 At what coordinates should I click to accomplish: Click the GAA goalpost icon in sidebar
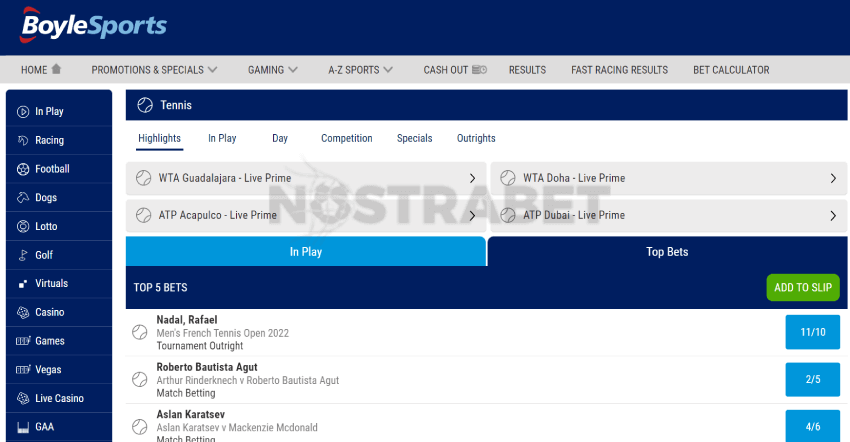click(23, 427)
